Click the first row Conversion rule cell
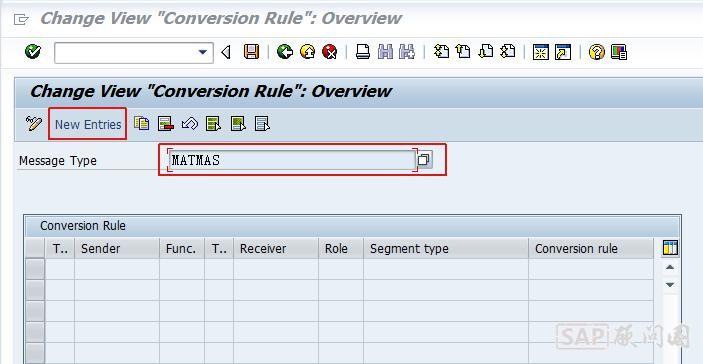 (x=591, y=269)
